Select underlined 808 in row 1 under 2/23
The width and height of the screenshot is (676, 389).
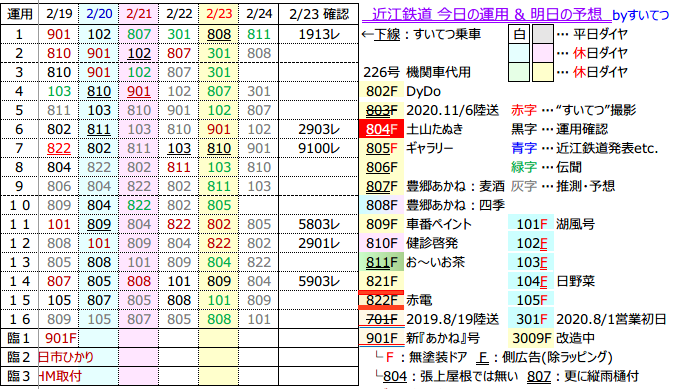click(219, 34)
